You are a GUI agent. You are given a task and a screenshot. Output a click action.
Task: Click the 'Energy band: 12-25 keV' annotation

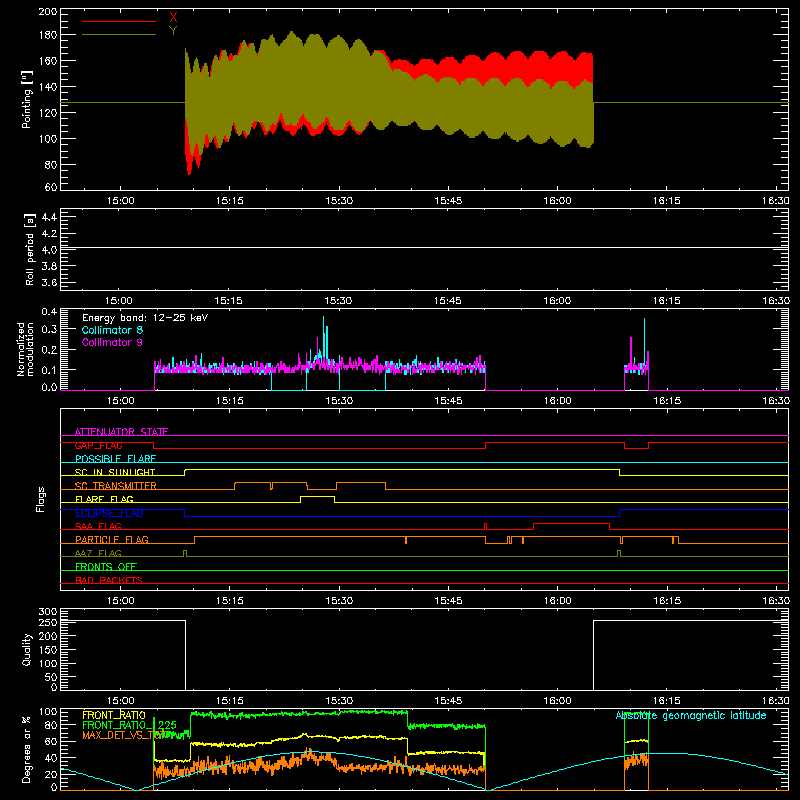145,318
